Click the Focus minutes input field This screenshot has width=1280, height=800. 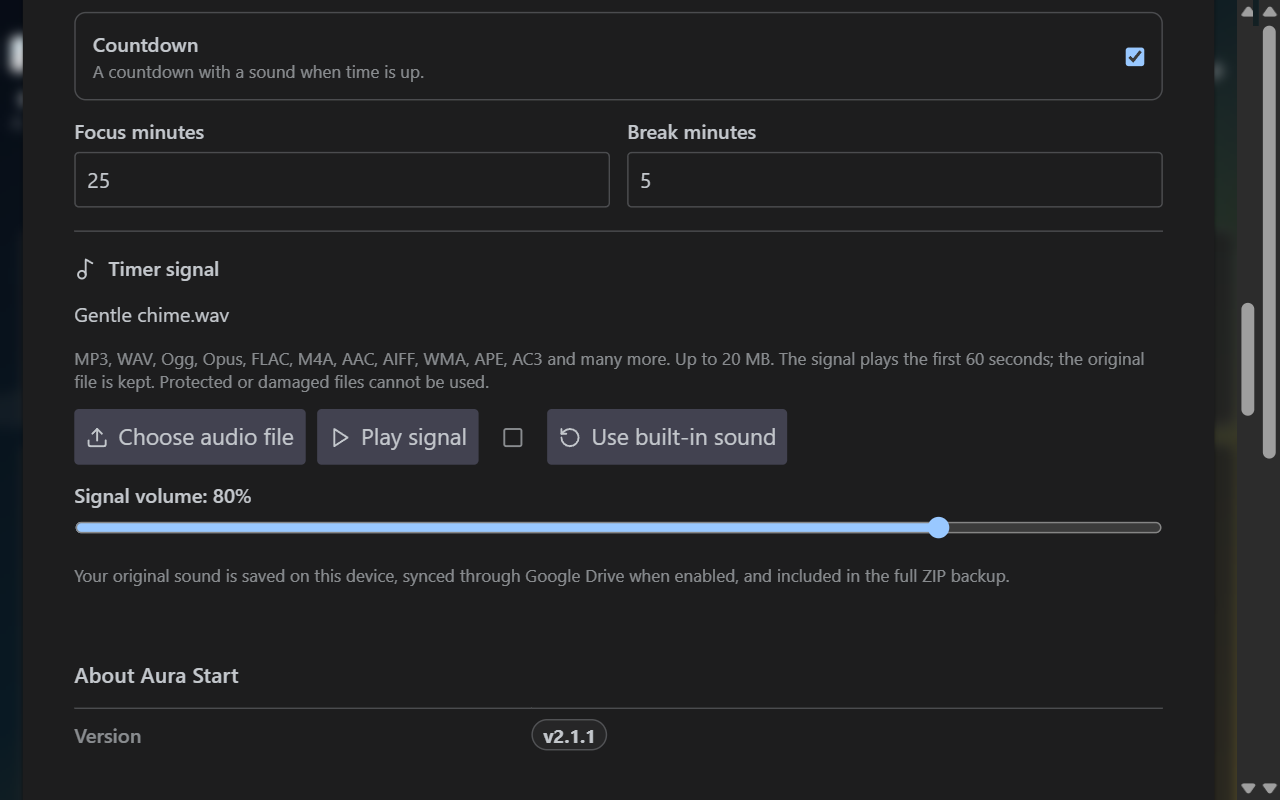click(342, 180)
